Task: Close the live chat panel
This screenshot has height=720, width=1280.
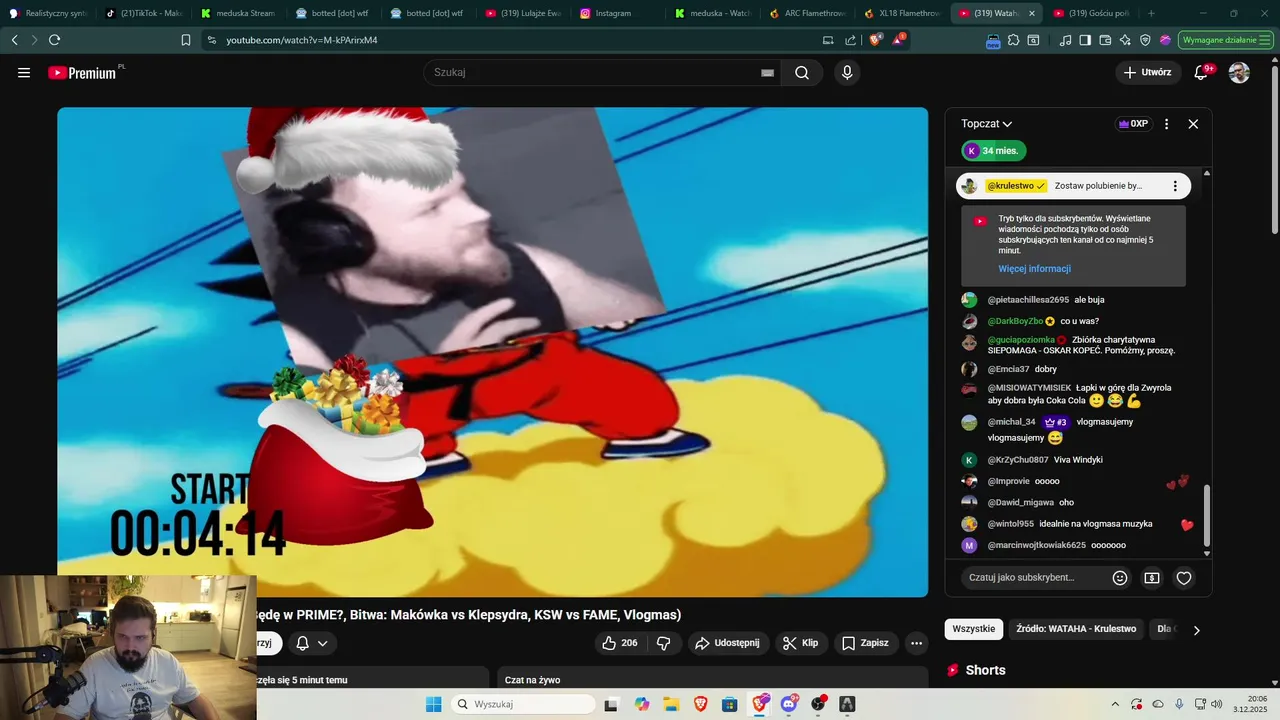Action: pos(1193,124)
